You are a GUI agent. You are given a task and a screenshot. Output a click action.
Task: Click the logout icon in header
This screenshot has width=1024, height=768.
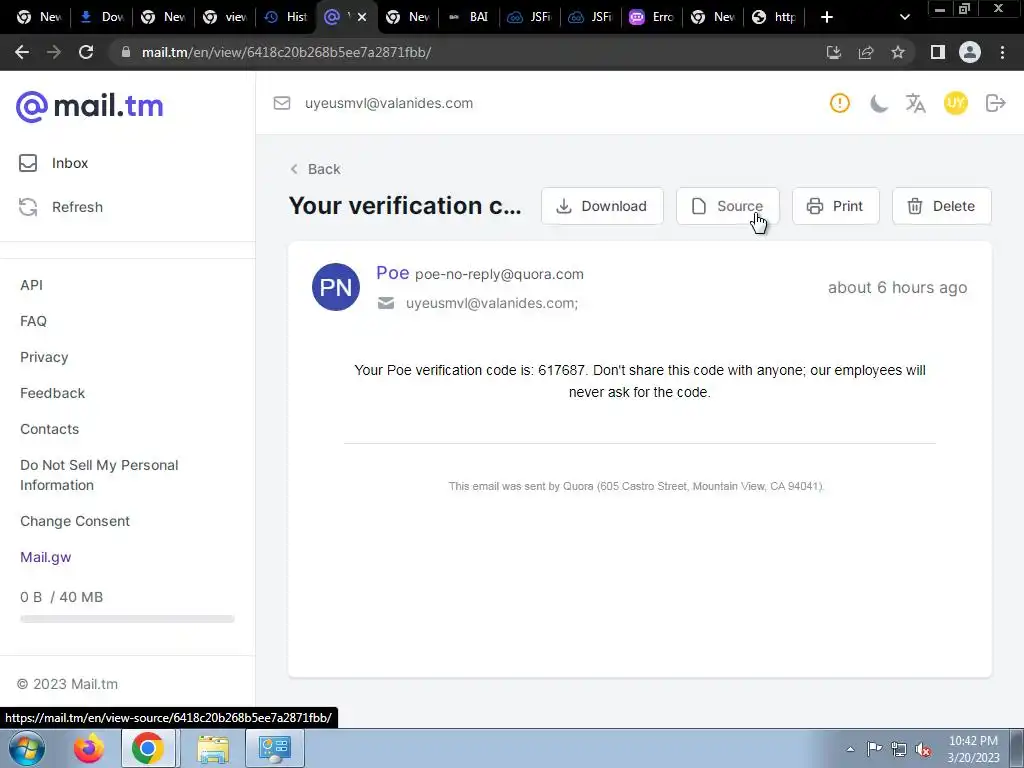point(995,103)
